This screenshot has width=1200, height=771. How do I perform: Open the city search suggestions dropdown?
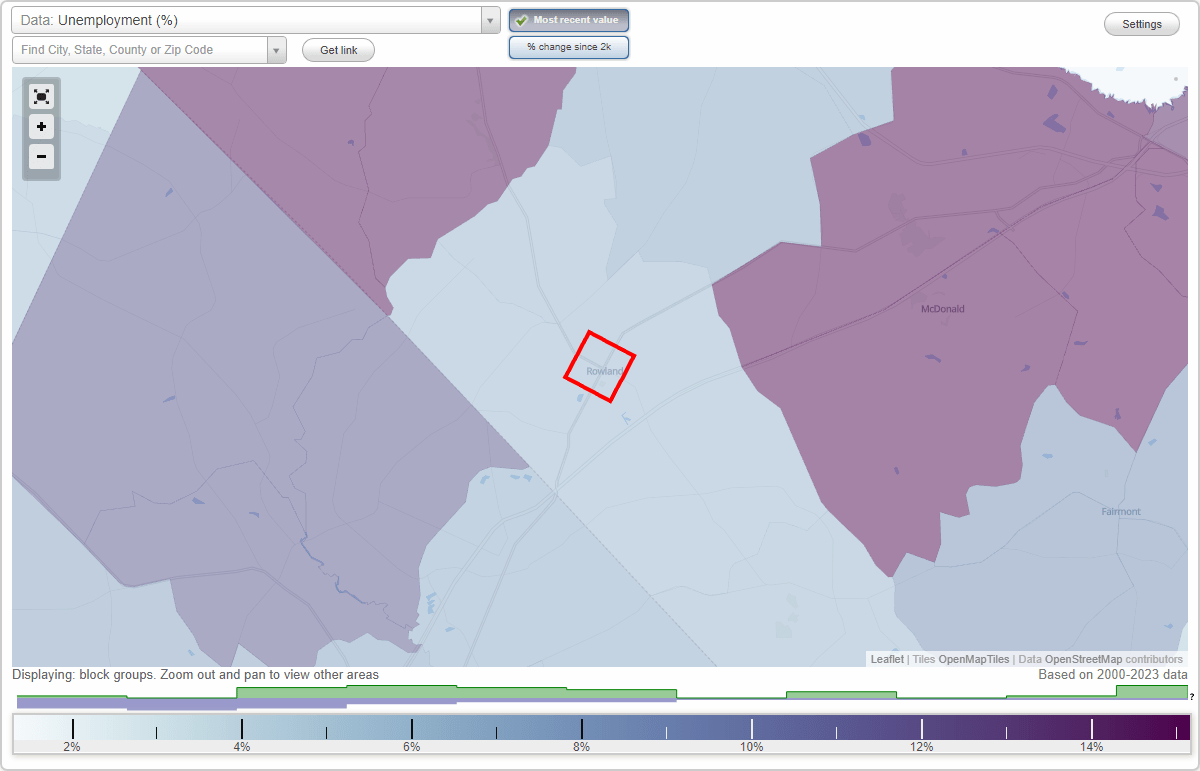[x=277, y=49]
